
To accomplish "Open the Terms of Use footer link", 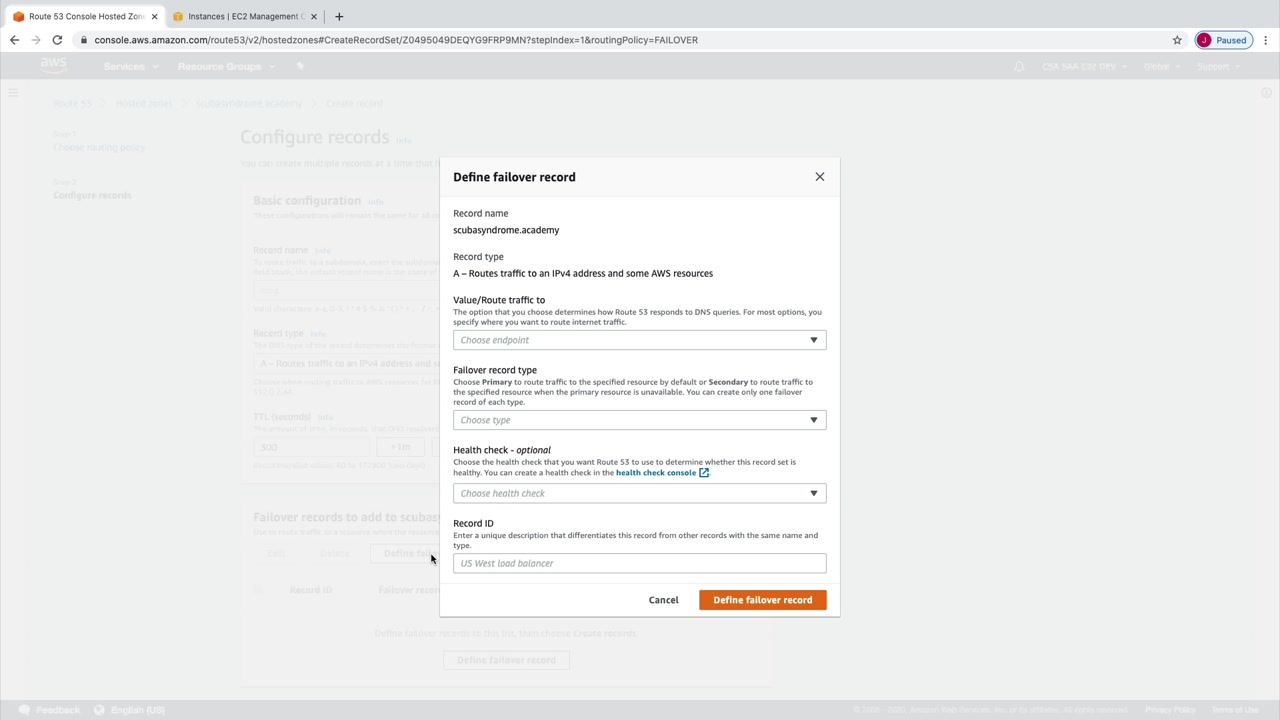I will click(1235, 710).
